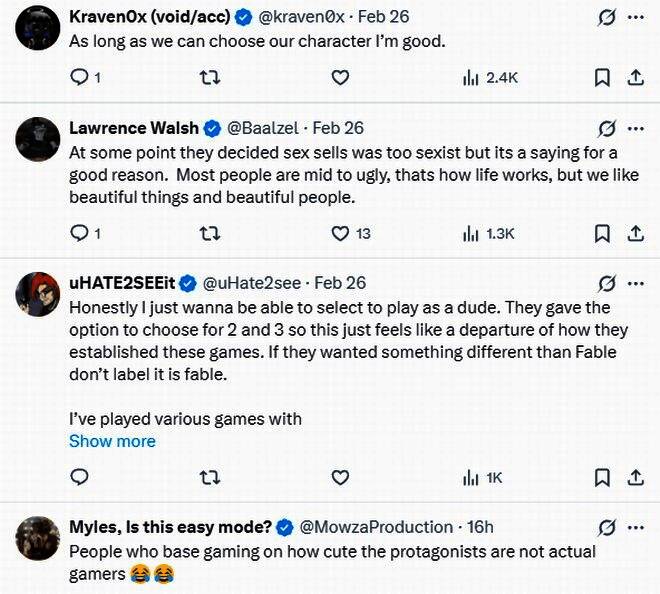
Task: Bookmark uHATE2SEEit's tweet
Action: pyautogui.click(x=602, y=479)
